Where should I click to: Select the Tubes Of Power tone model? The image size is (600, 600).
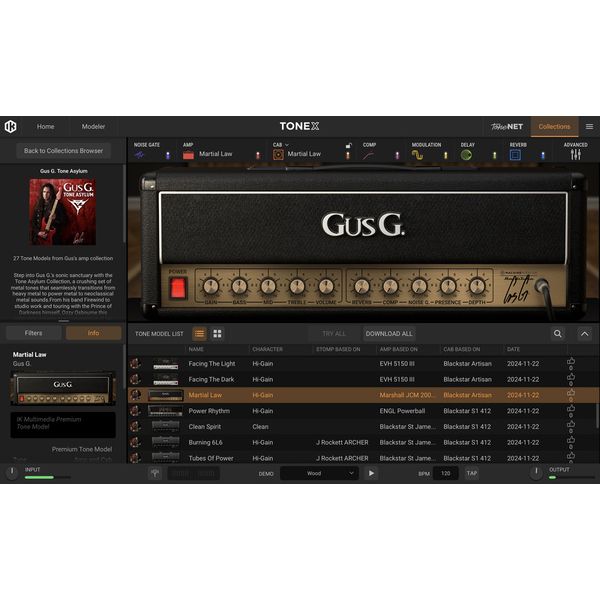coord(211,458)
